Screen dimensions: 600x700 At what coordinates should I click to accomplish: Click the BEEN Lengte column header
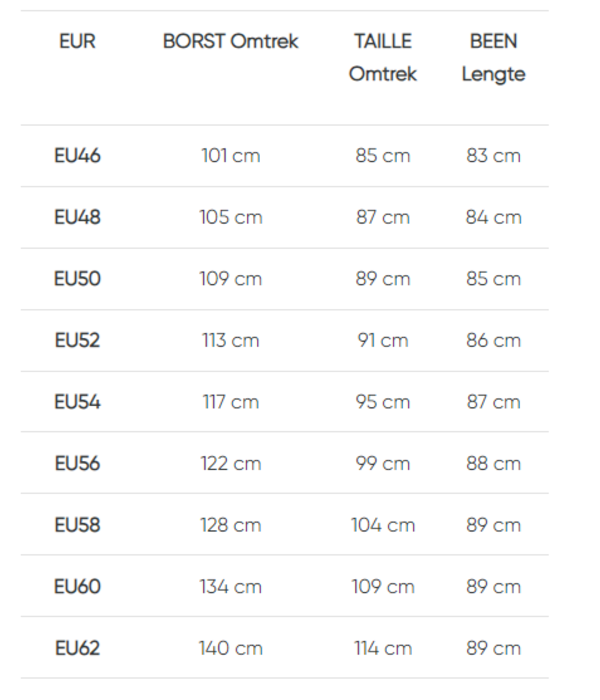(493, 58)
